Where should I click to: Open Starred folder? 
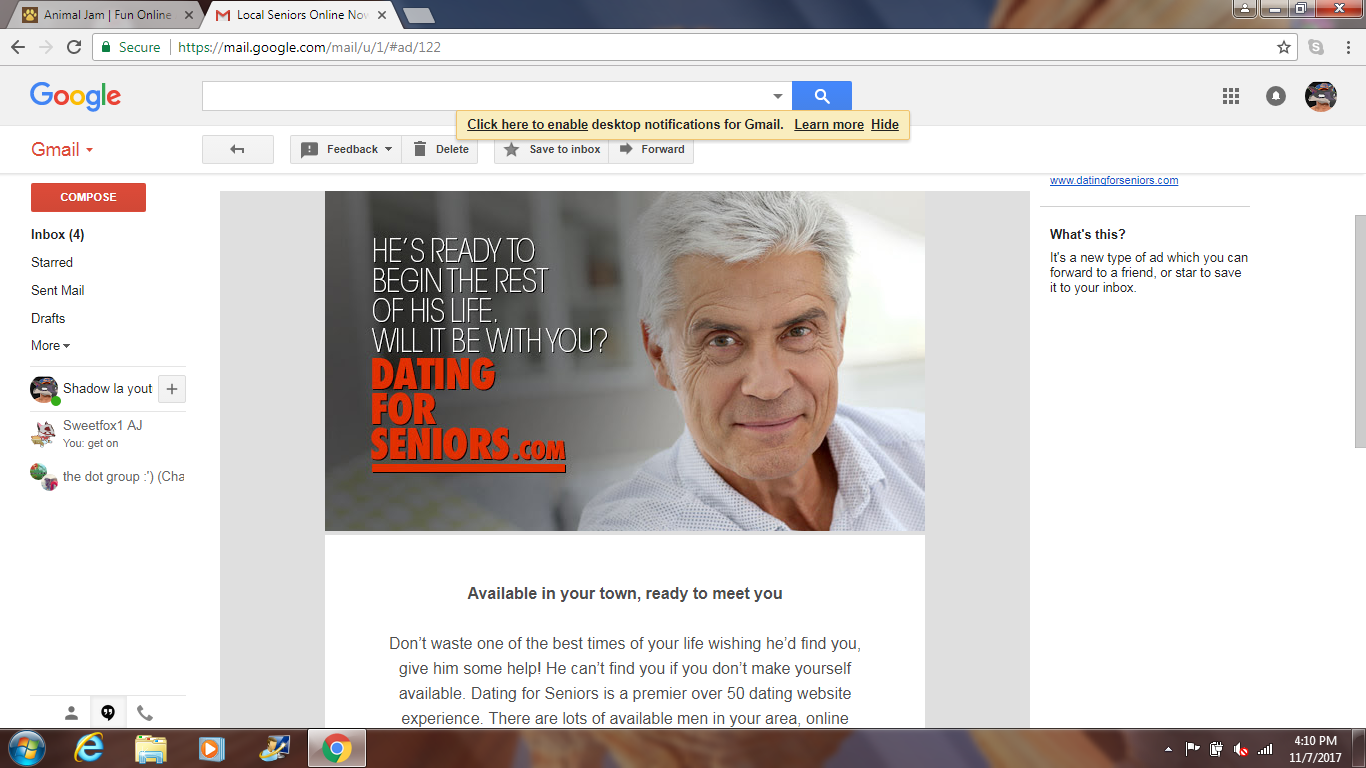coord(52,262)
